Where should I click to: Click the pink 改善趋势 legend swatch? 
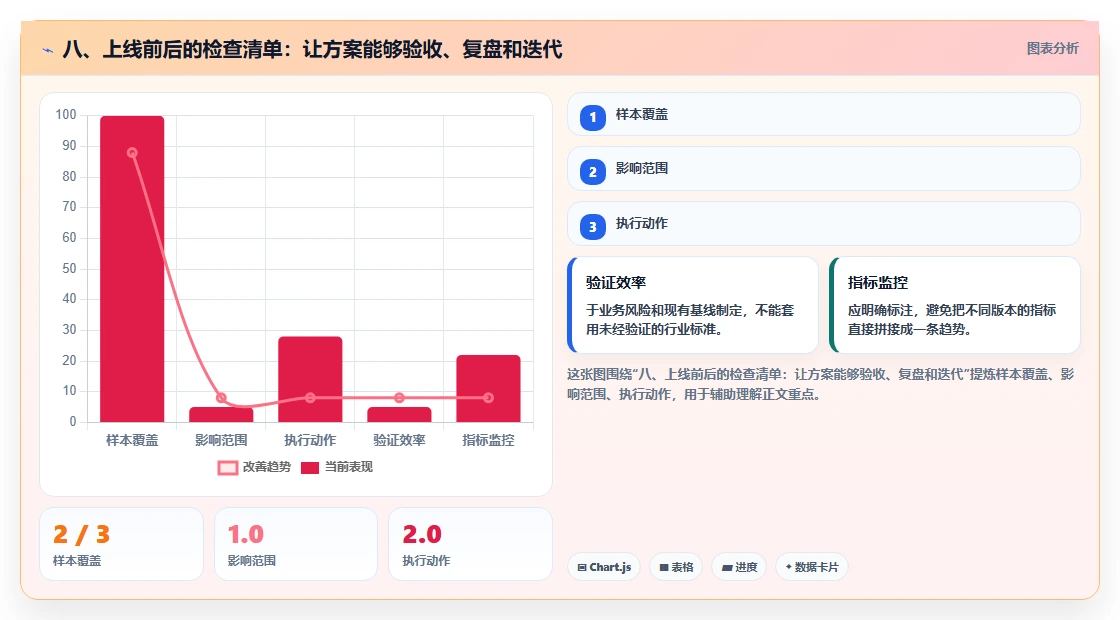[227, 468]
